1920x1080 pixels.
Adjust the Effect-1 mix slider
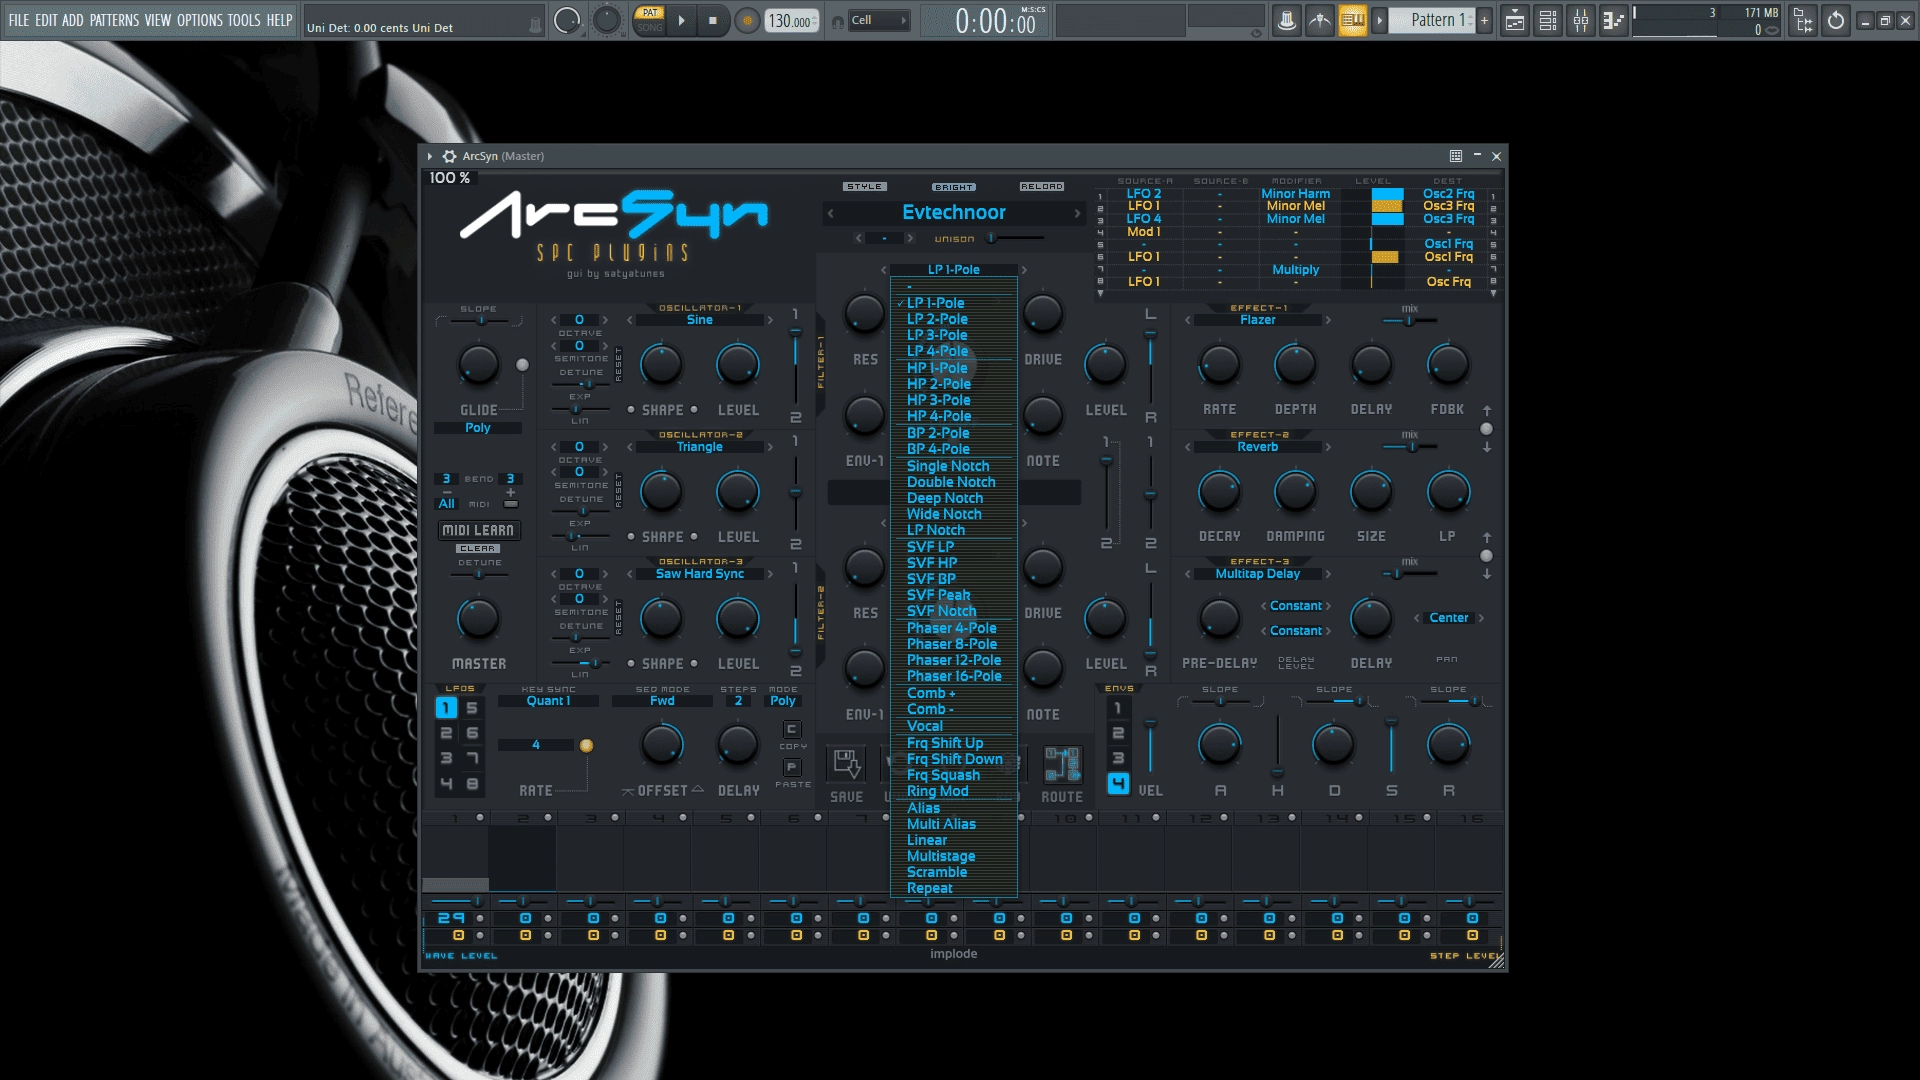pos(1410,321)
